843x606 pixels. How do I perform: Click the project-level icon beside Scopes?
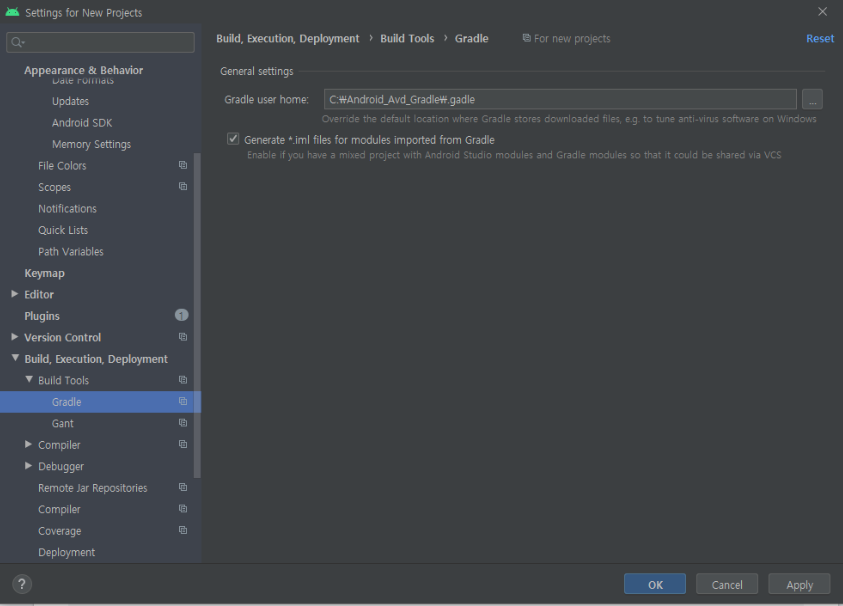click(183, 187)
